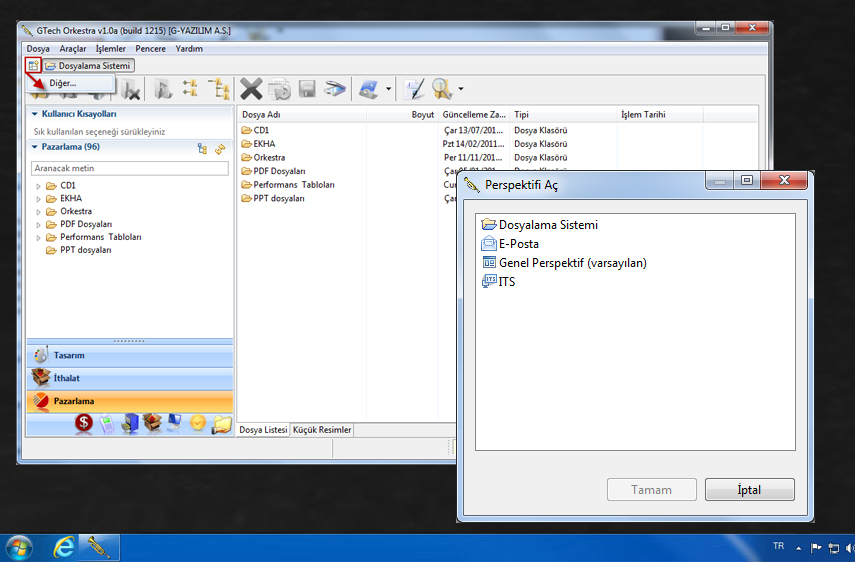The width and height of the screenshot is (855, 562).
Task: Click the shared folder icon in bottom bar
Action: point(221,423)
